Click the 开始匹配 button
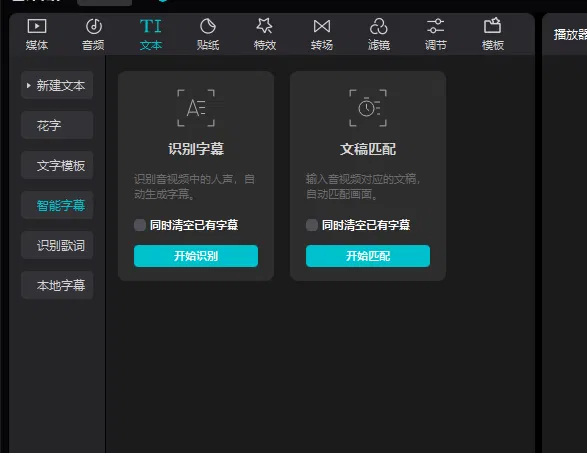 [368, 256]
